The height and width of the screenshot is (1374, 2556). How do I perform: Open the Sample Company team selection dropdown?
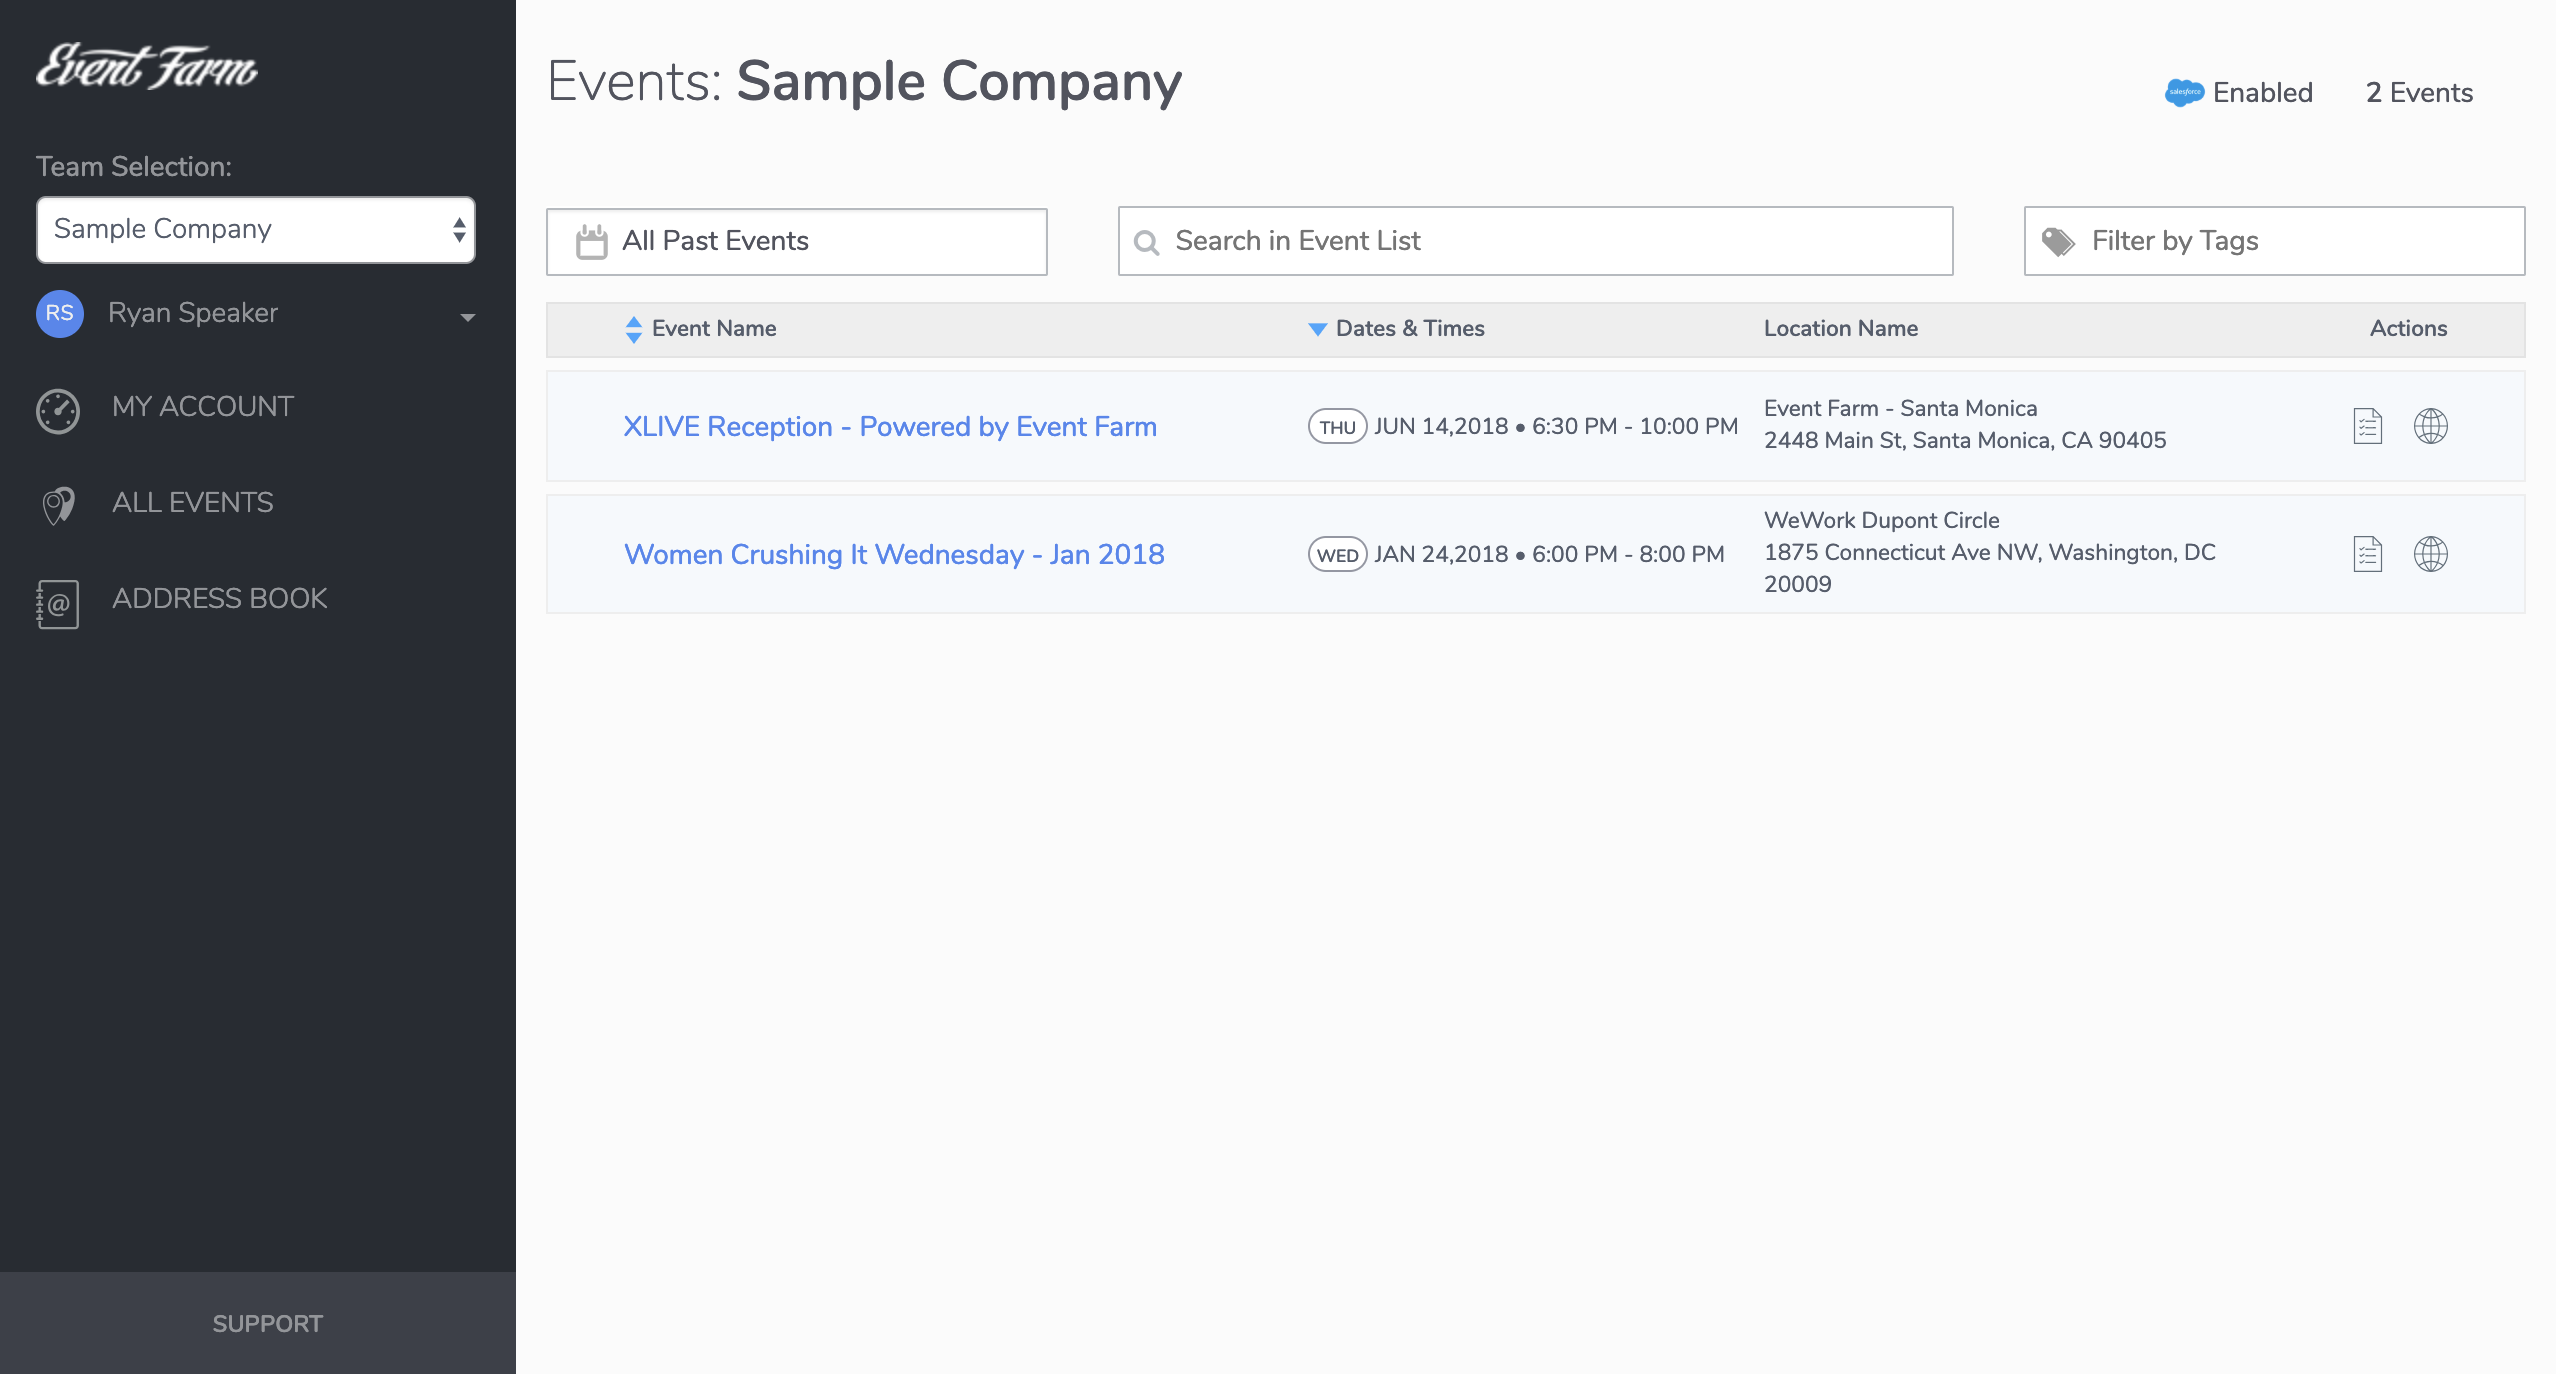pos(256,230)
